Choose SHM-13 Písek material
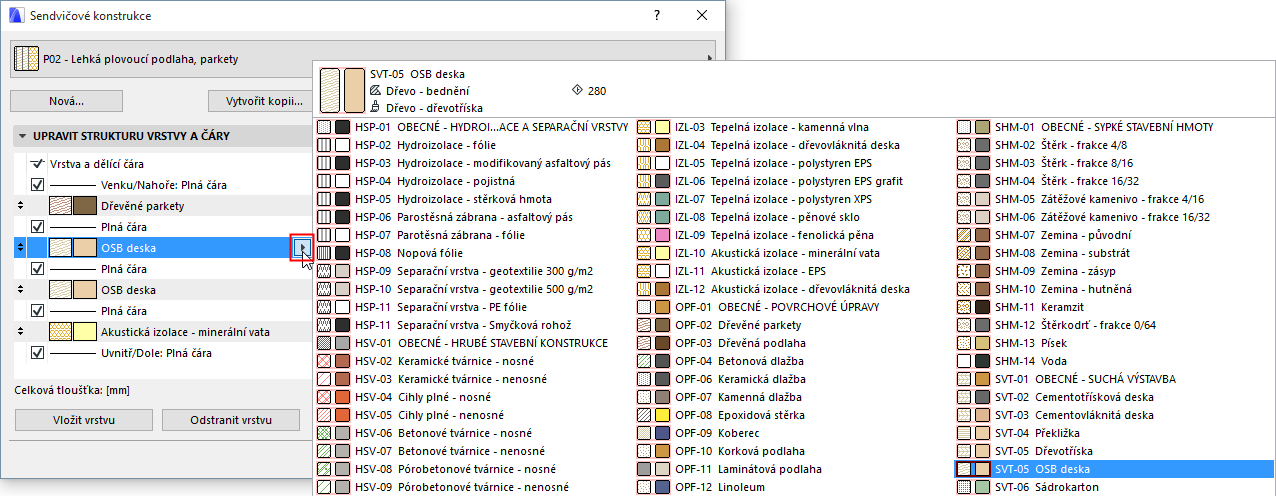The width and height of the screenshot is (1276, 496). pyautogui.click(x=1114, y=343)
